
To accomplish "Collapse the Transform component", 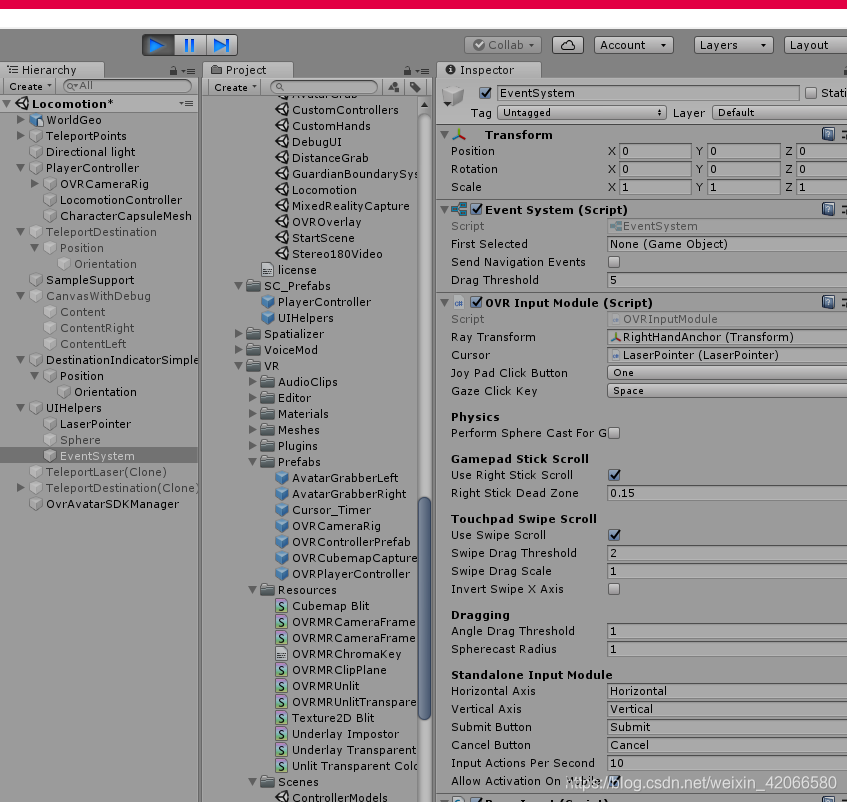I will click(445, 134).
